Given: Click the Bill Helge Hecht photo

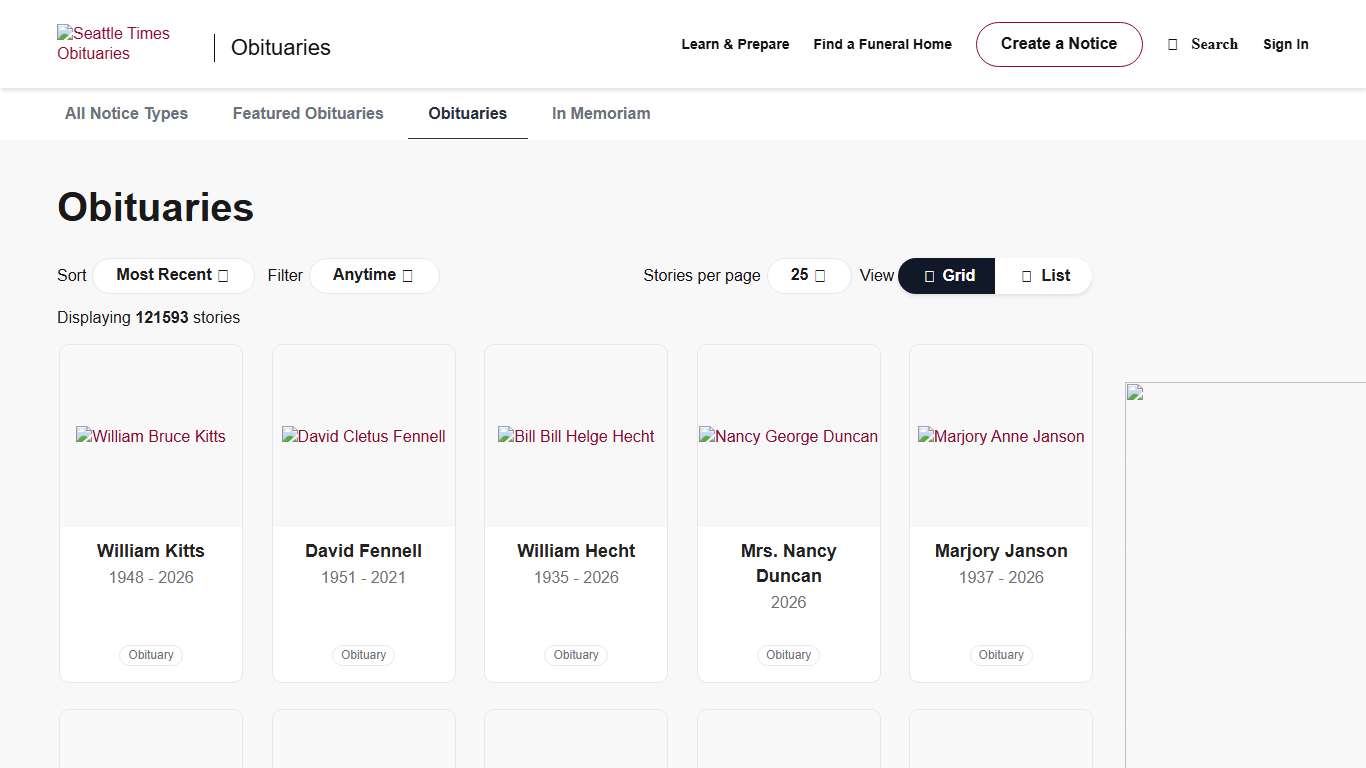Looking at the screenshot, I should click(576, 436).
